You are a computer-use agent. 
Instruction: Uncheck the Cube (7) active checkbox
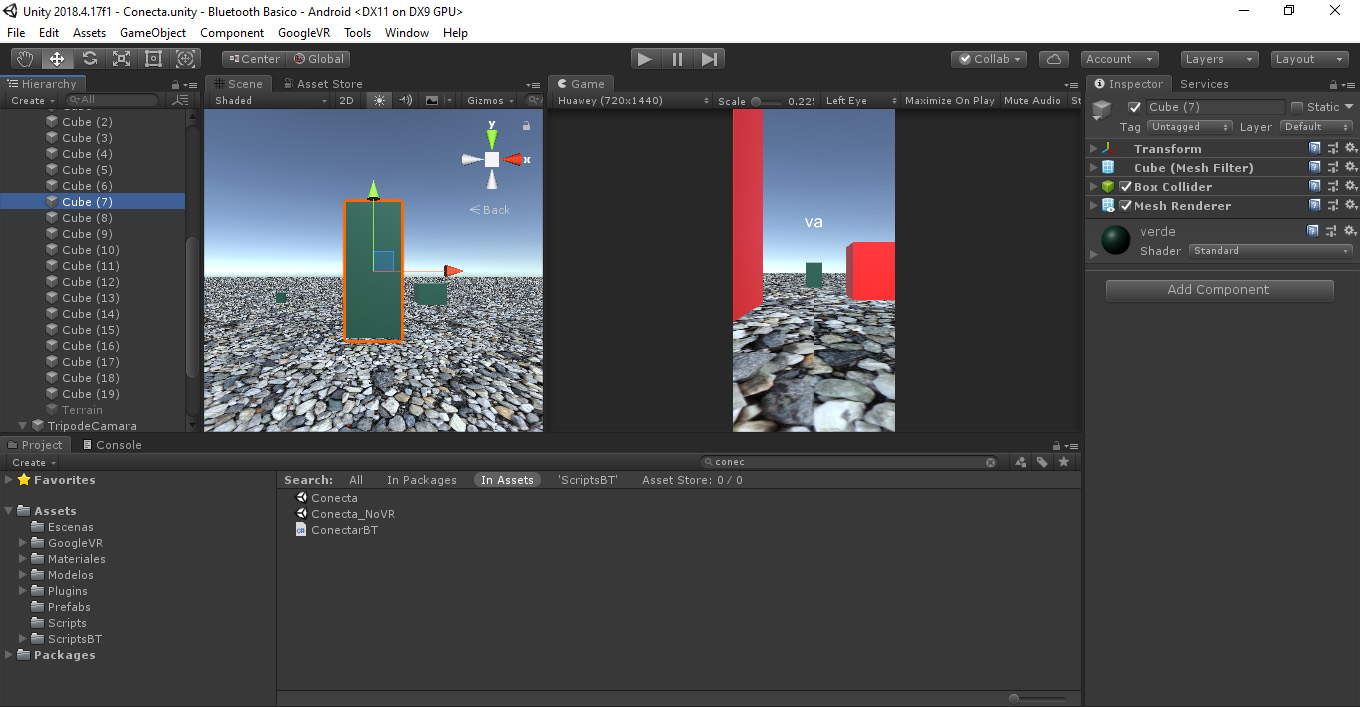coord(1134,107)
